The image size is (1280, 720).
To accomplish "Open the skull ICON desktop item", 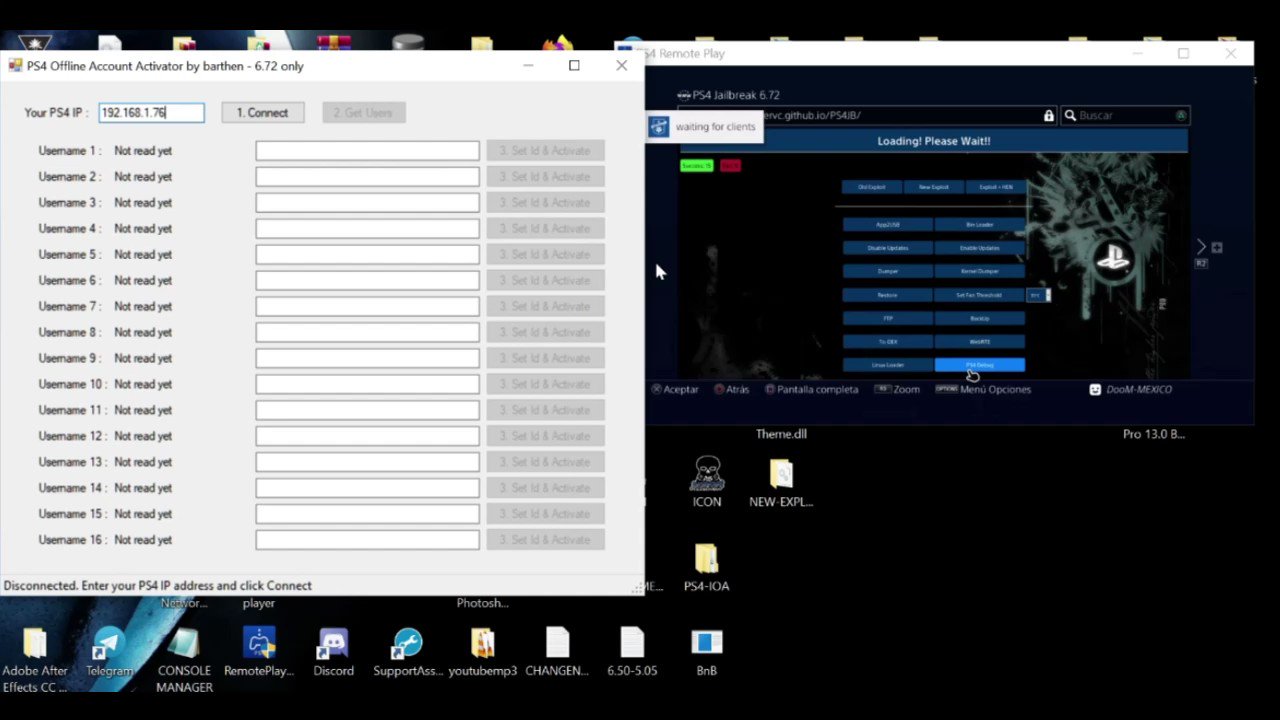I will pos(707,483).
